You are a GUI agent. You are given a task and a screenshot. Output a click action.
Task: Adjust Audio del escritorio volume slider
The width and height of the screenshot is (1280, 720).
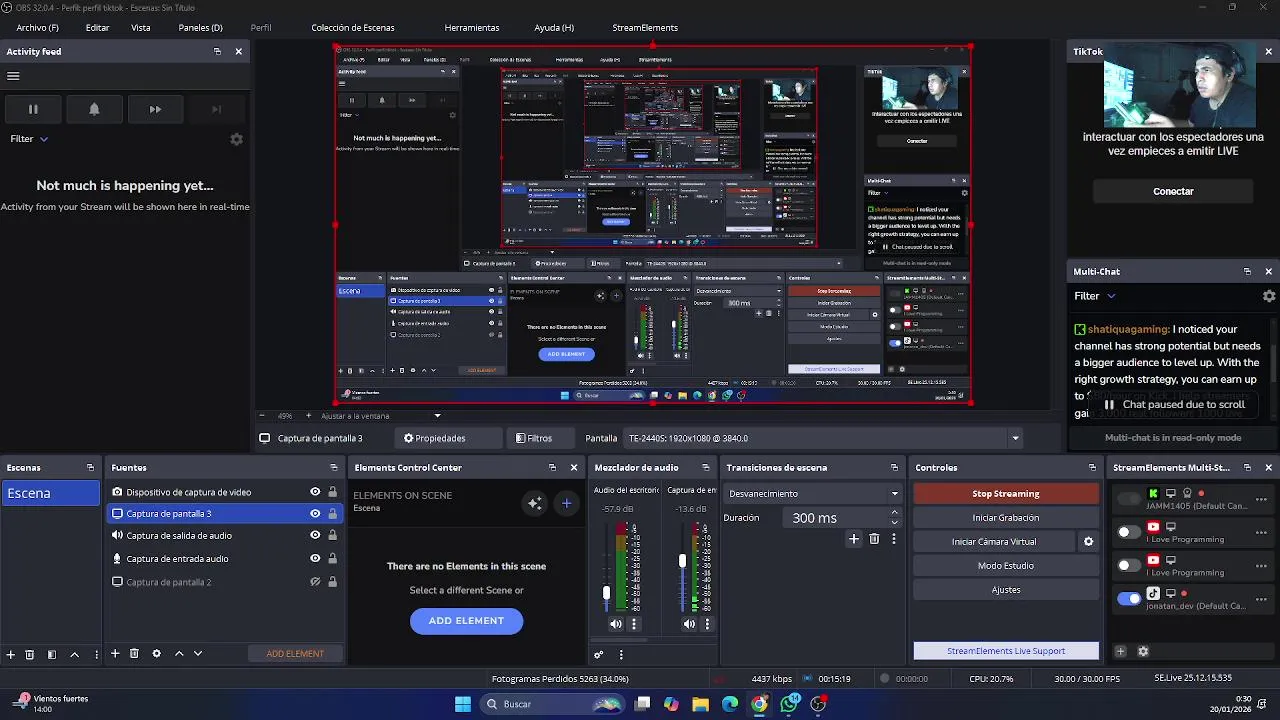606,593
